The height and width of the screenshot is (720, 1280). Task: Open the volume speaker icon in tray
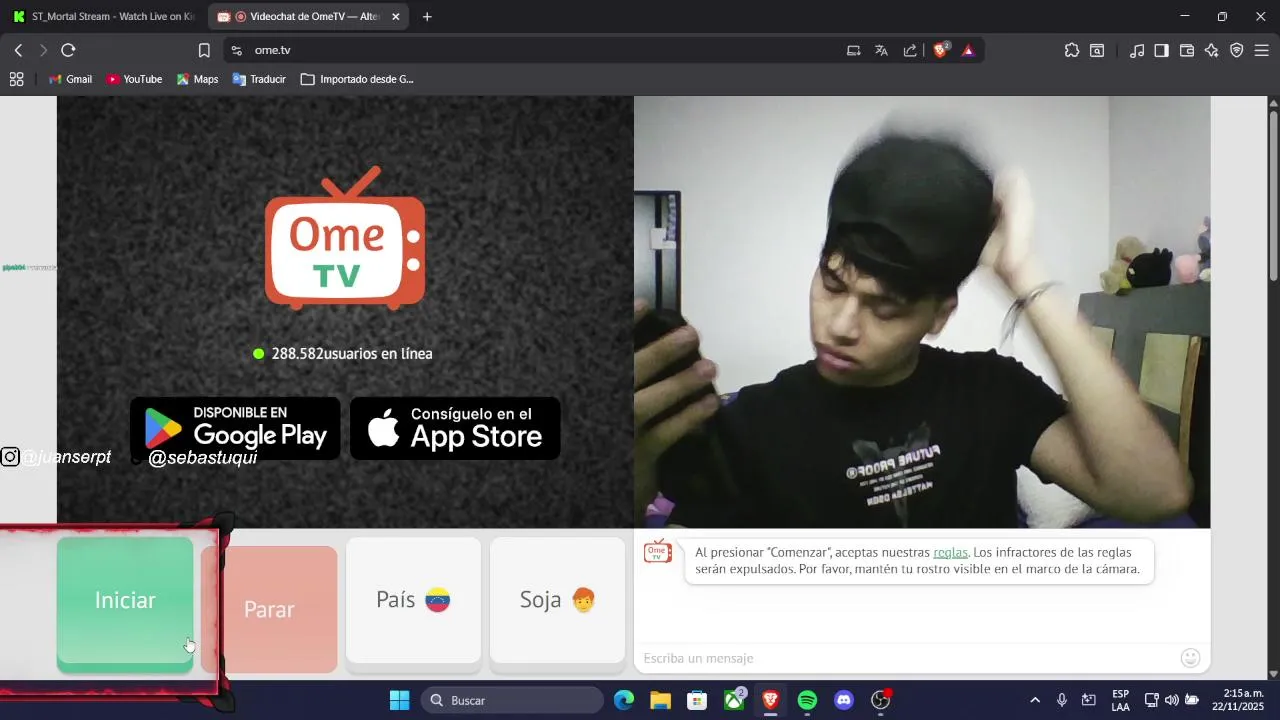(x=1171, y=700)
